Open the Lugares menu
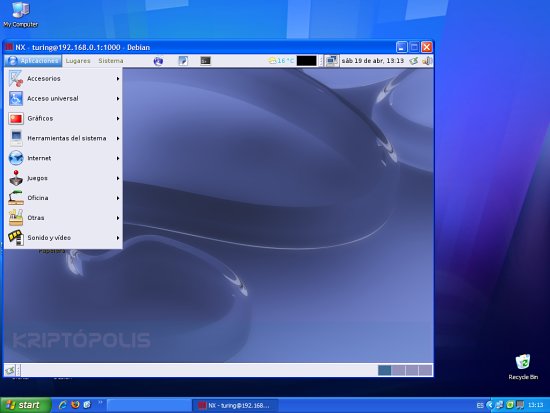550x413 pixels. [x=78, y=61]
